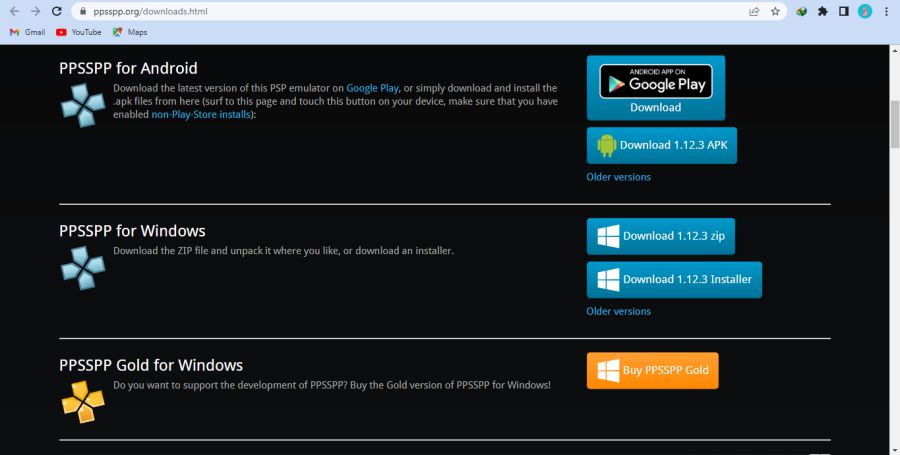
Task: Open Gmail bookmark
Action: (x=28, y=32)
